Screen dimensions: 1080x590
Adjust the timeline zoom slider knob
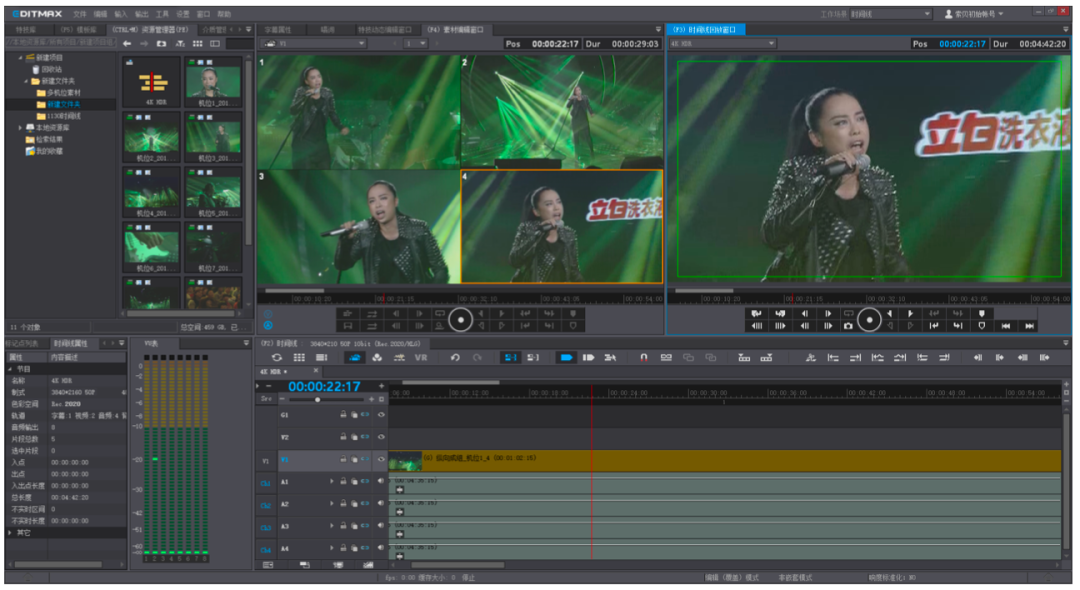(x=318, y=399)
